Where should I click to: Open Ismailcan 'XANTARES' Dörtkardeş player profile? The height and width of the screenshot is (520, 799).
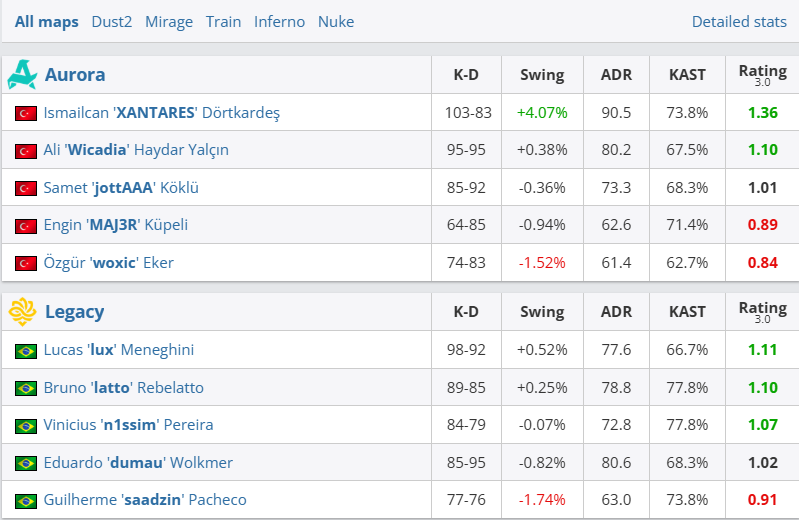click(x=161, y=113)
